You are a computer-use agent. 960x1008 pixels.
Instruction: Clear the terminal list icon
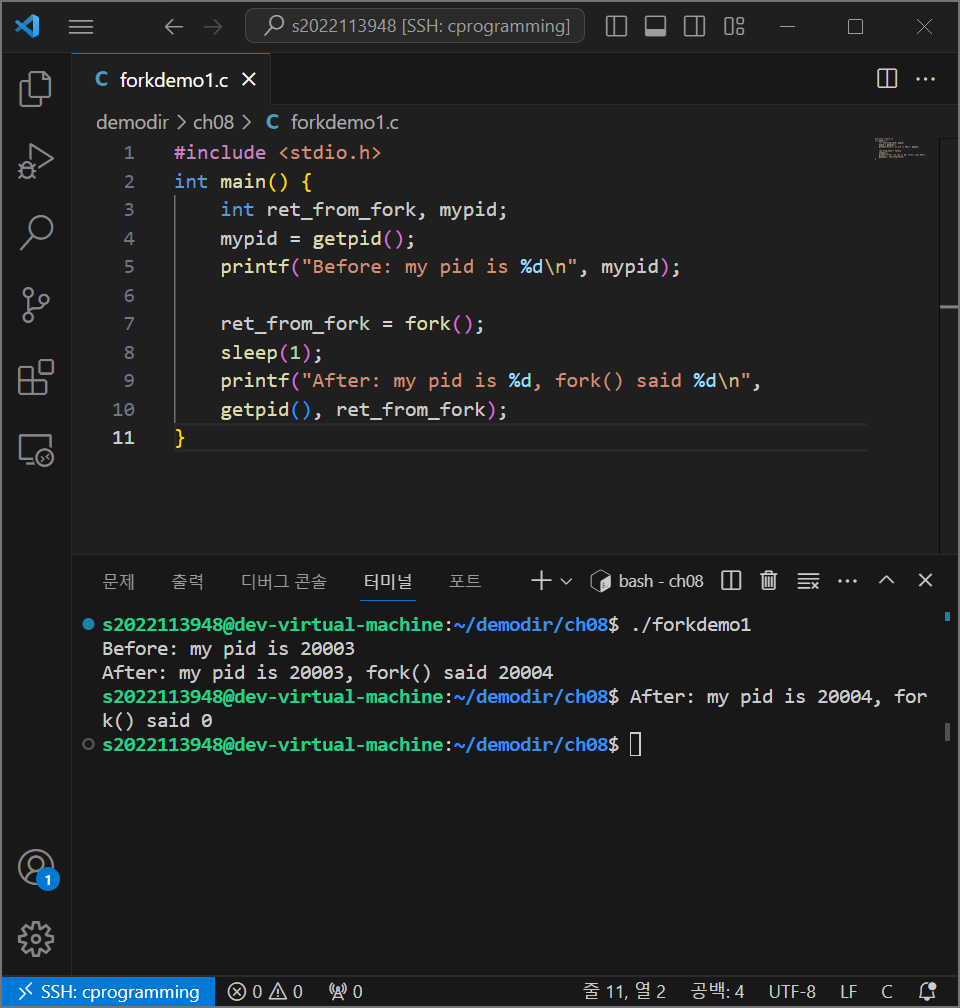(808, 580)
